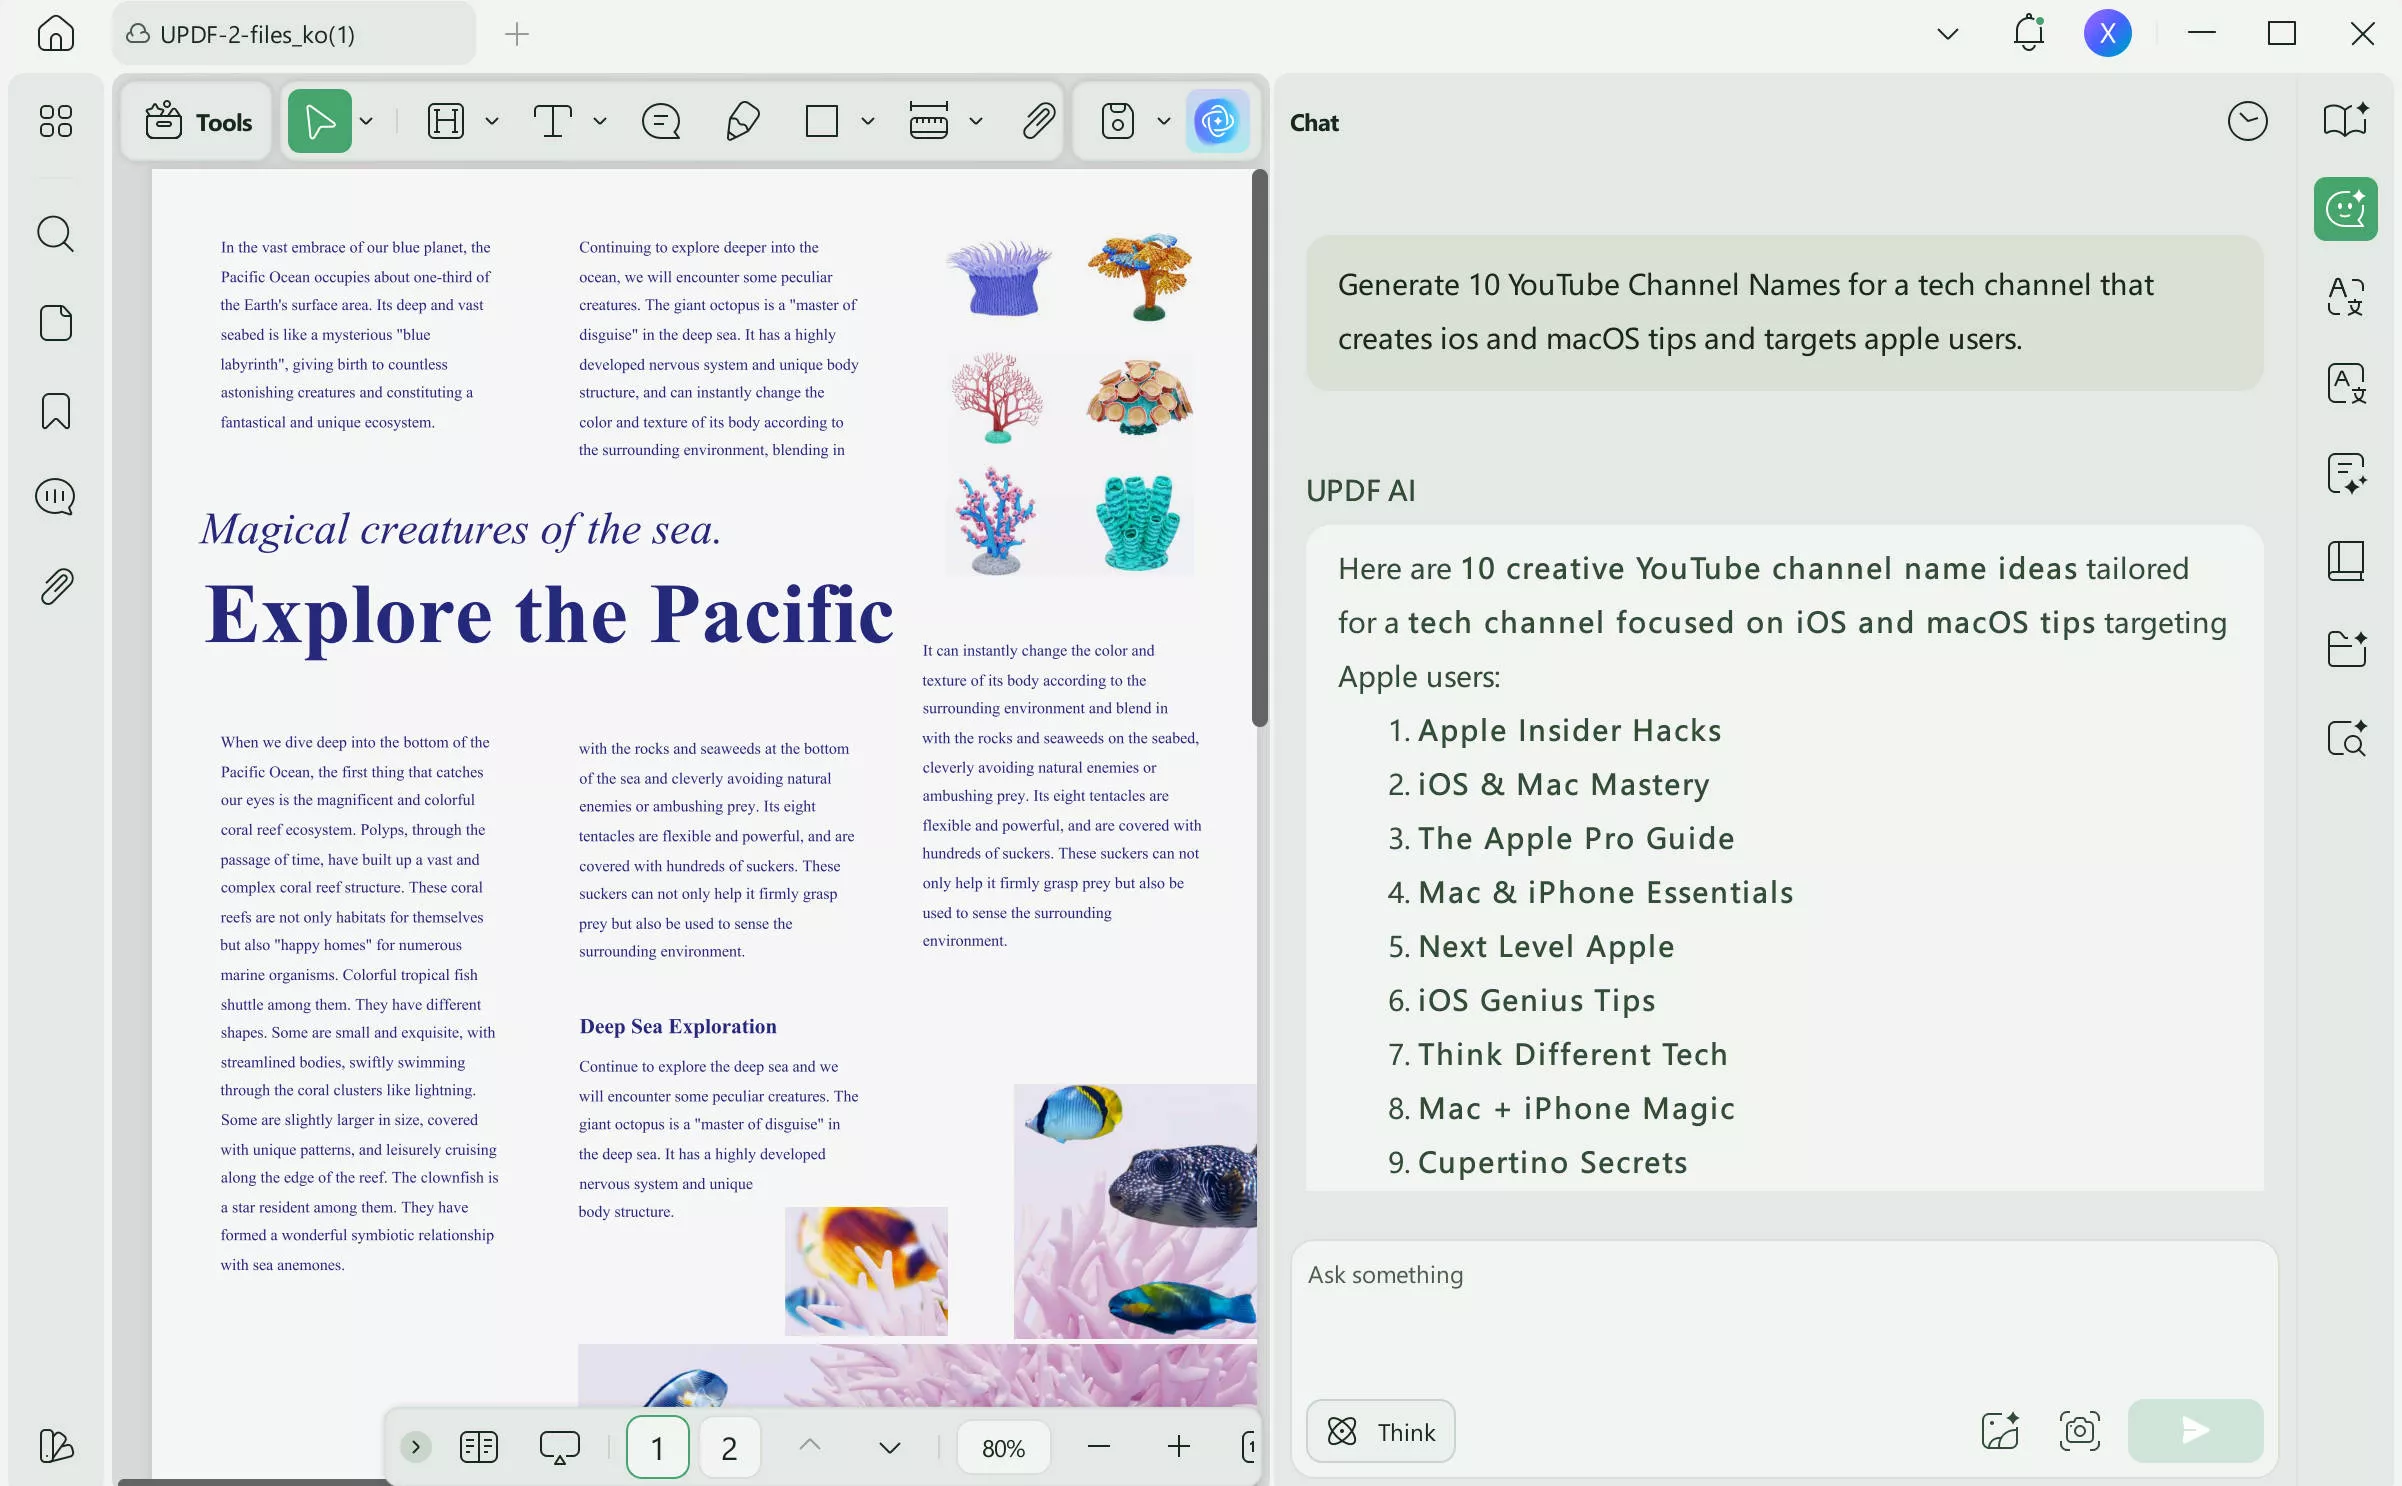Screen dimensions: 2402x1486
Task: Select the pencil drawing tool
Action: coord(742,122)
